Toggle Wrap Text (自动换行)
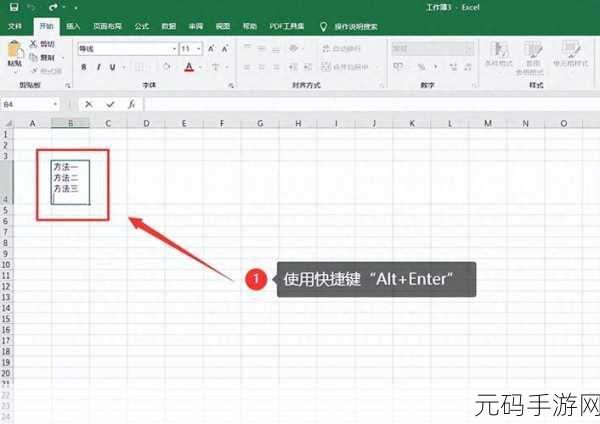The image size is (600, 424). tap(341, 48)
